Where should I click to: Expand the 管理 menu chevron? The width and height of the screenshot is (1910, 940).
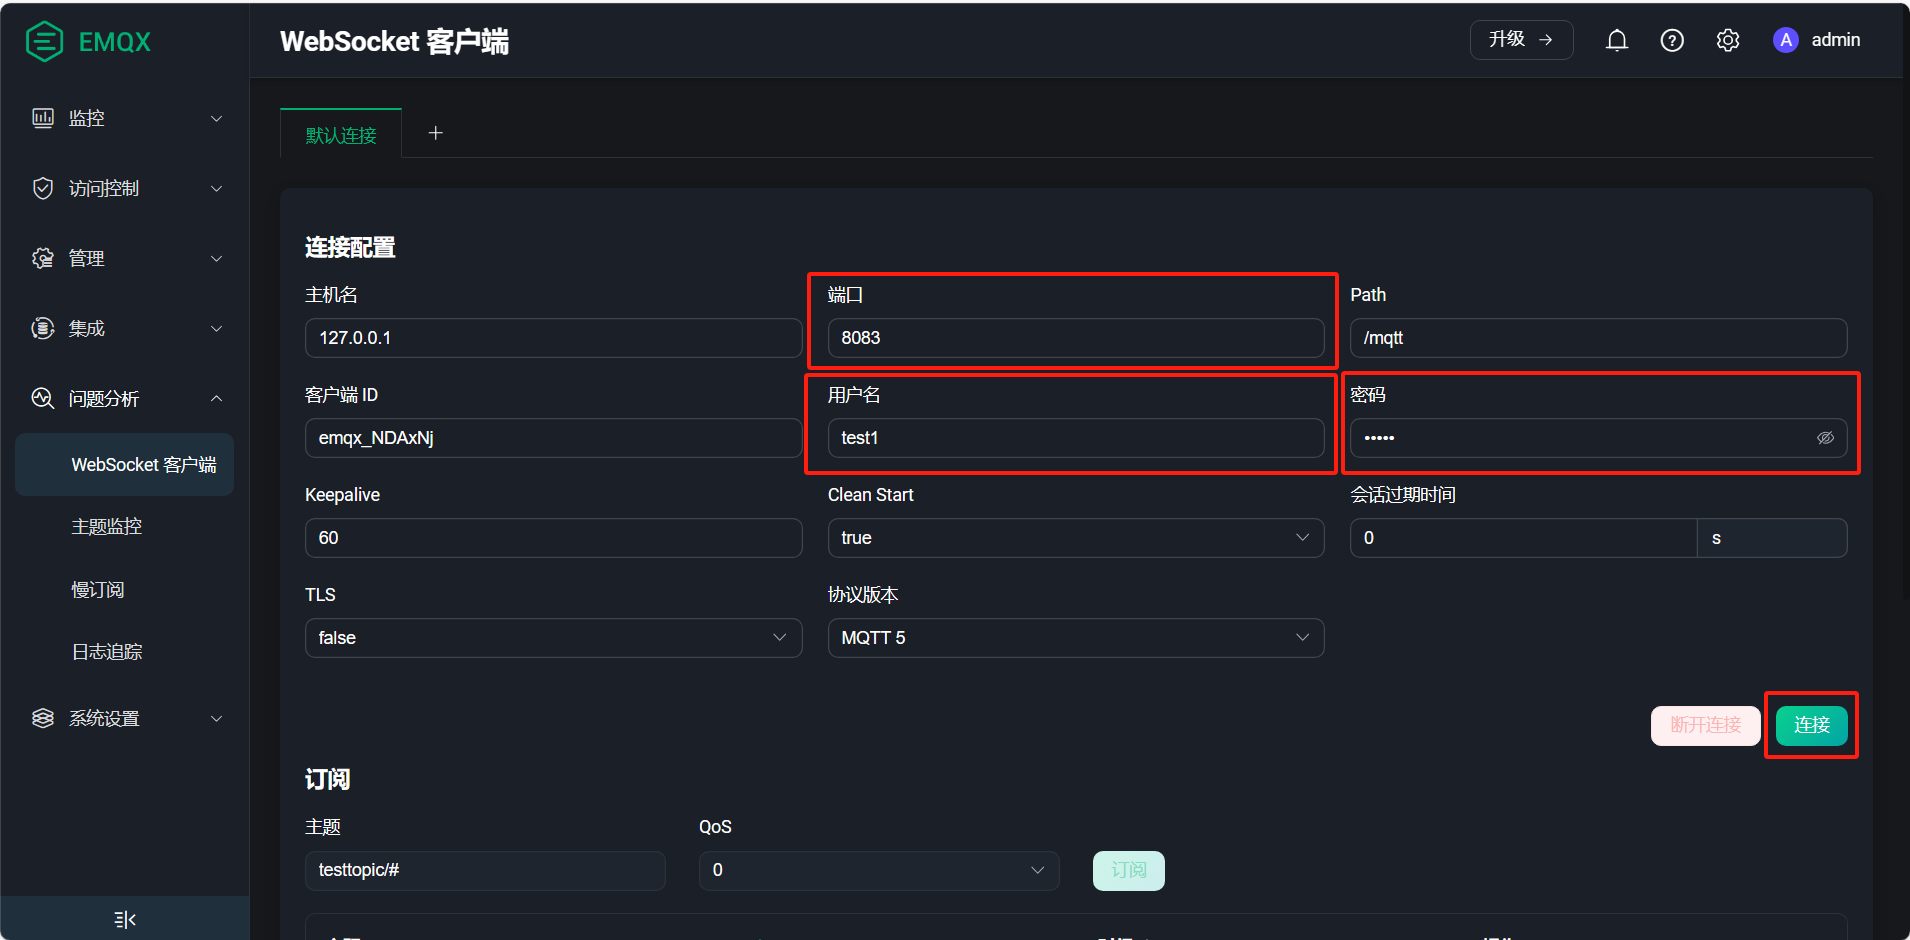216,258
